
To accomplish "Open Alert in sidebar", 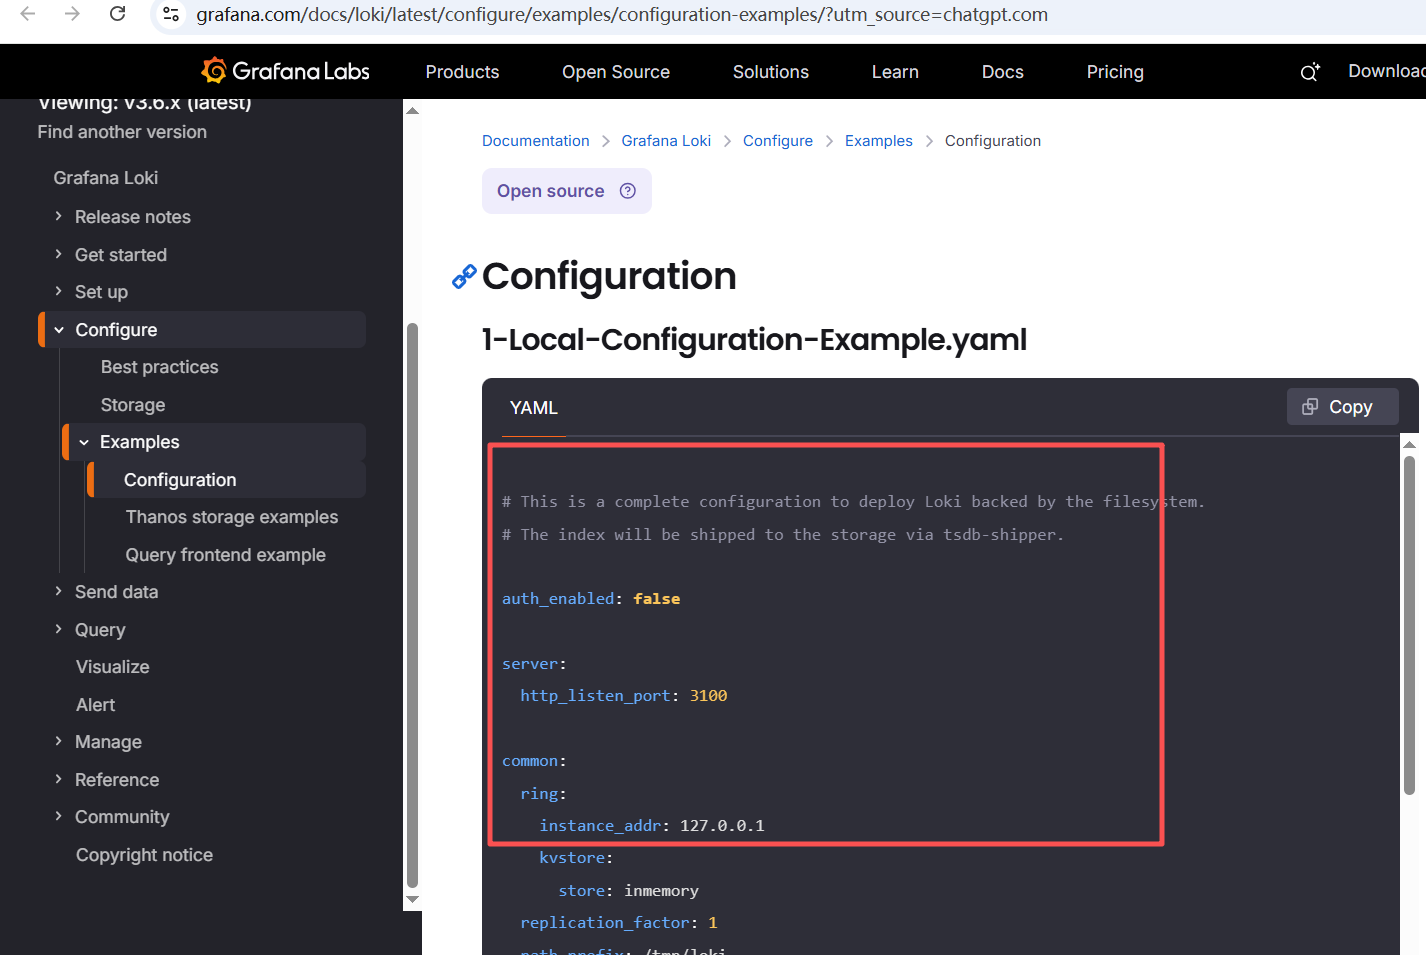I will 96,705.
